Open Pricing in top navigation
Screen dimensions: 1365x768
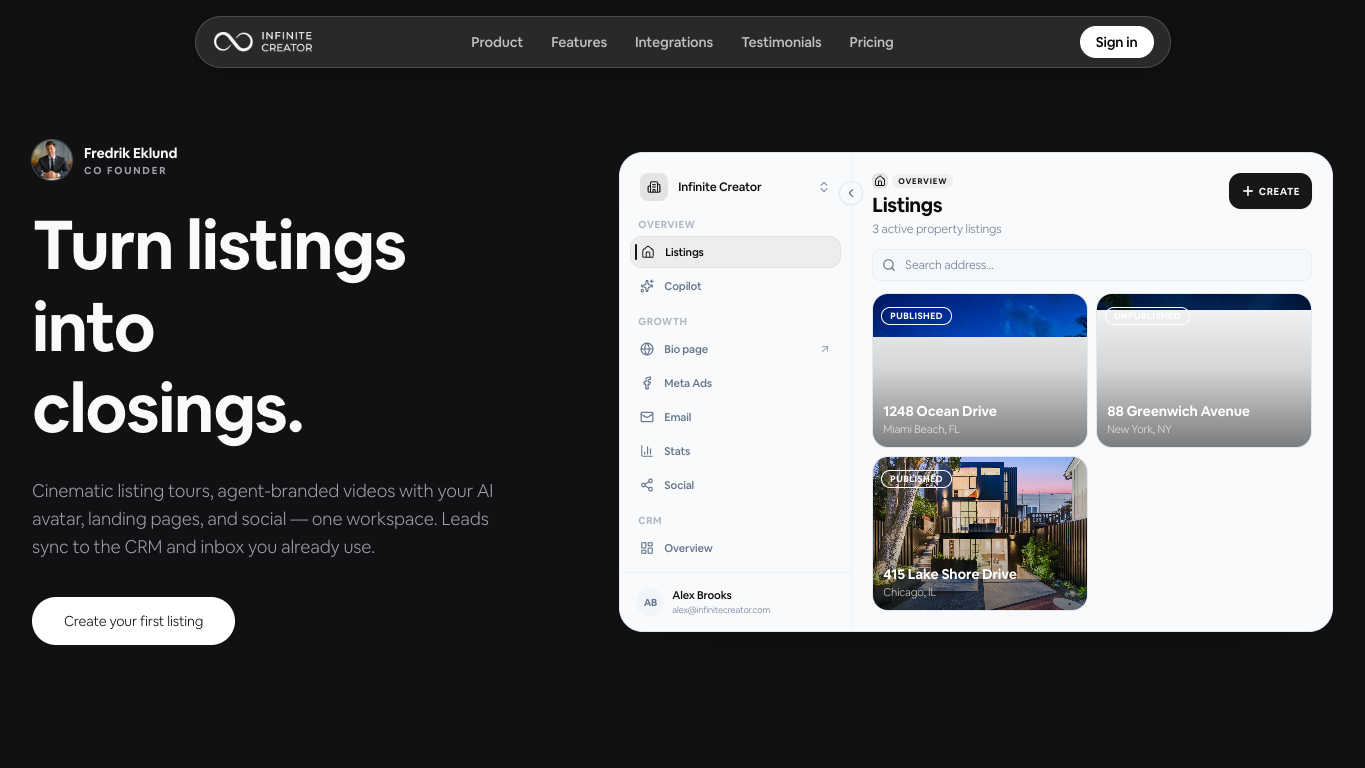pos(871,42)
